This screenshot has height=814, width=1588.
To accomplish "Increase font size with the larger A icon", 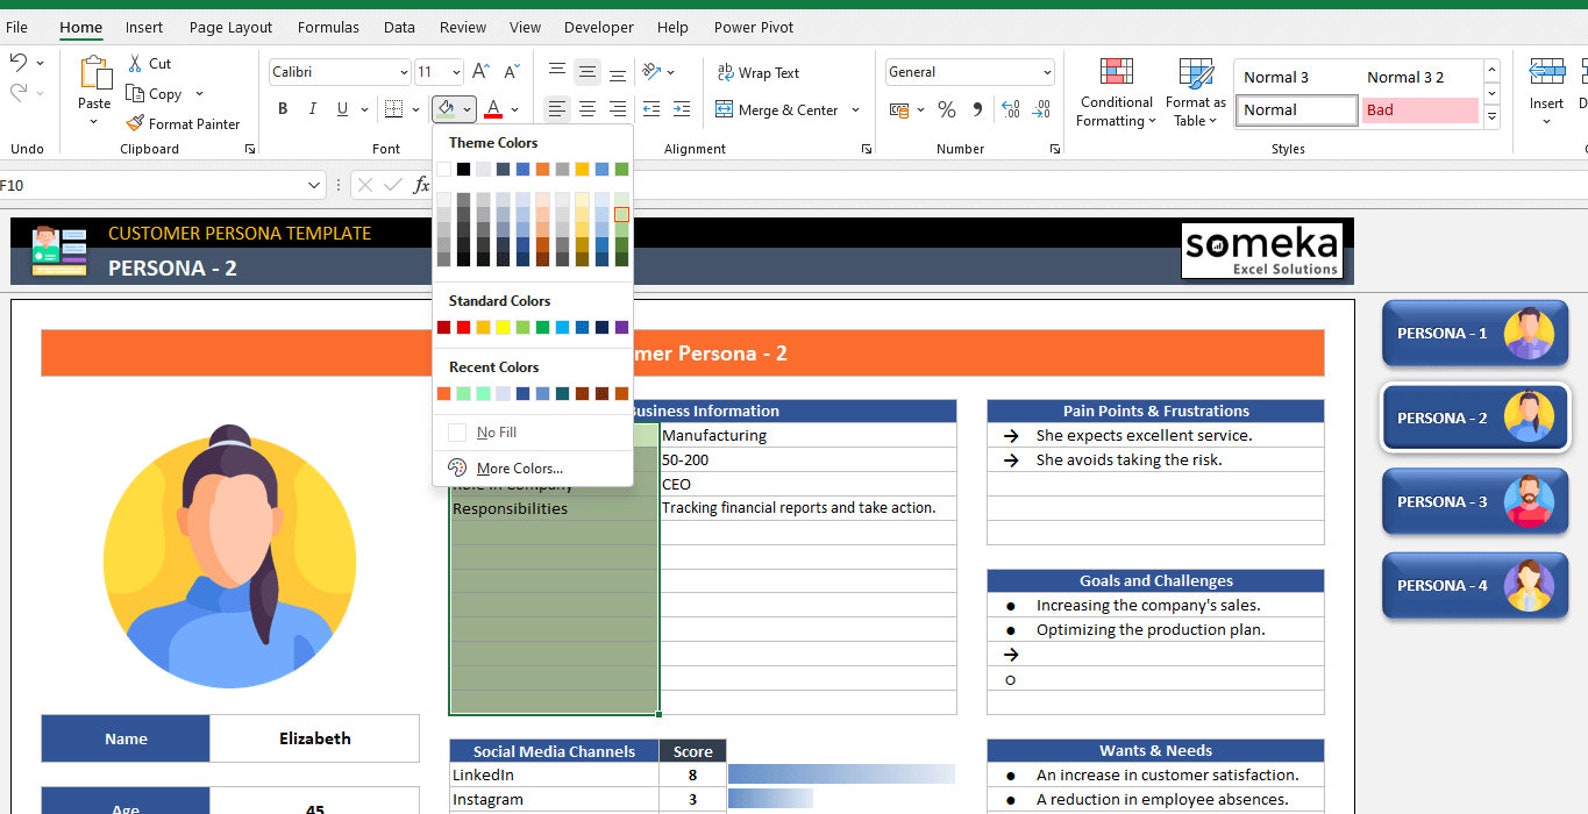I will tap(481, 71).
